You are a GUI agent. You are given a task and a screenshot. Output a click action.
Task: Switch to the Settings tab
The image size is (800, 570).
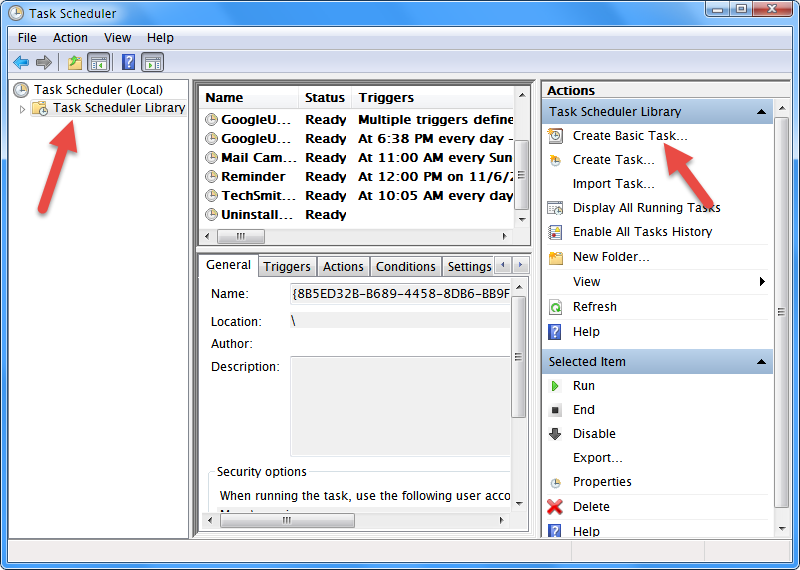coord(469,266)
